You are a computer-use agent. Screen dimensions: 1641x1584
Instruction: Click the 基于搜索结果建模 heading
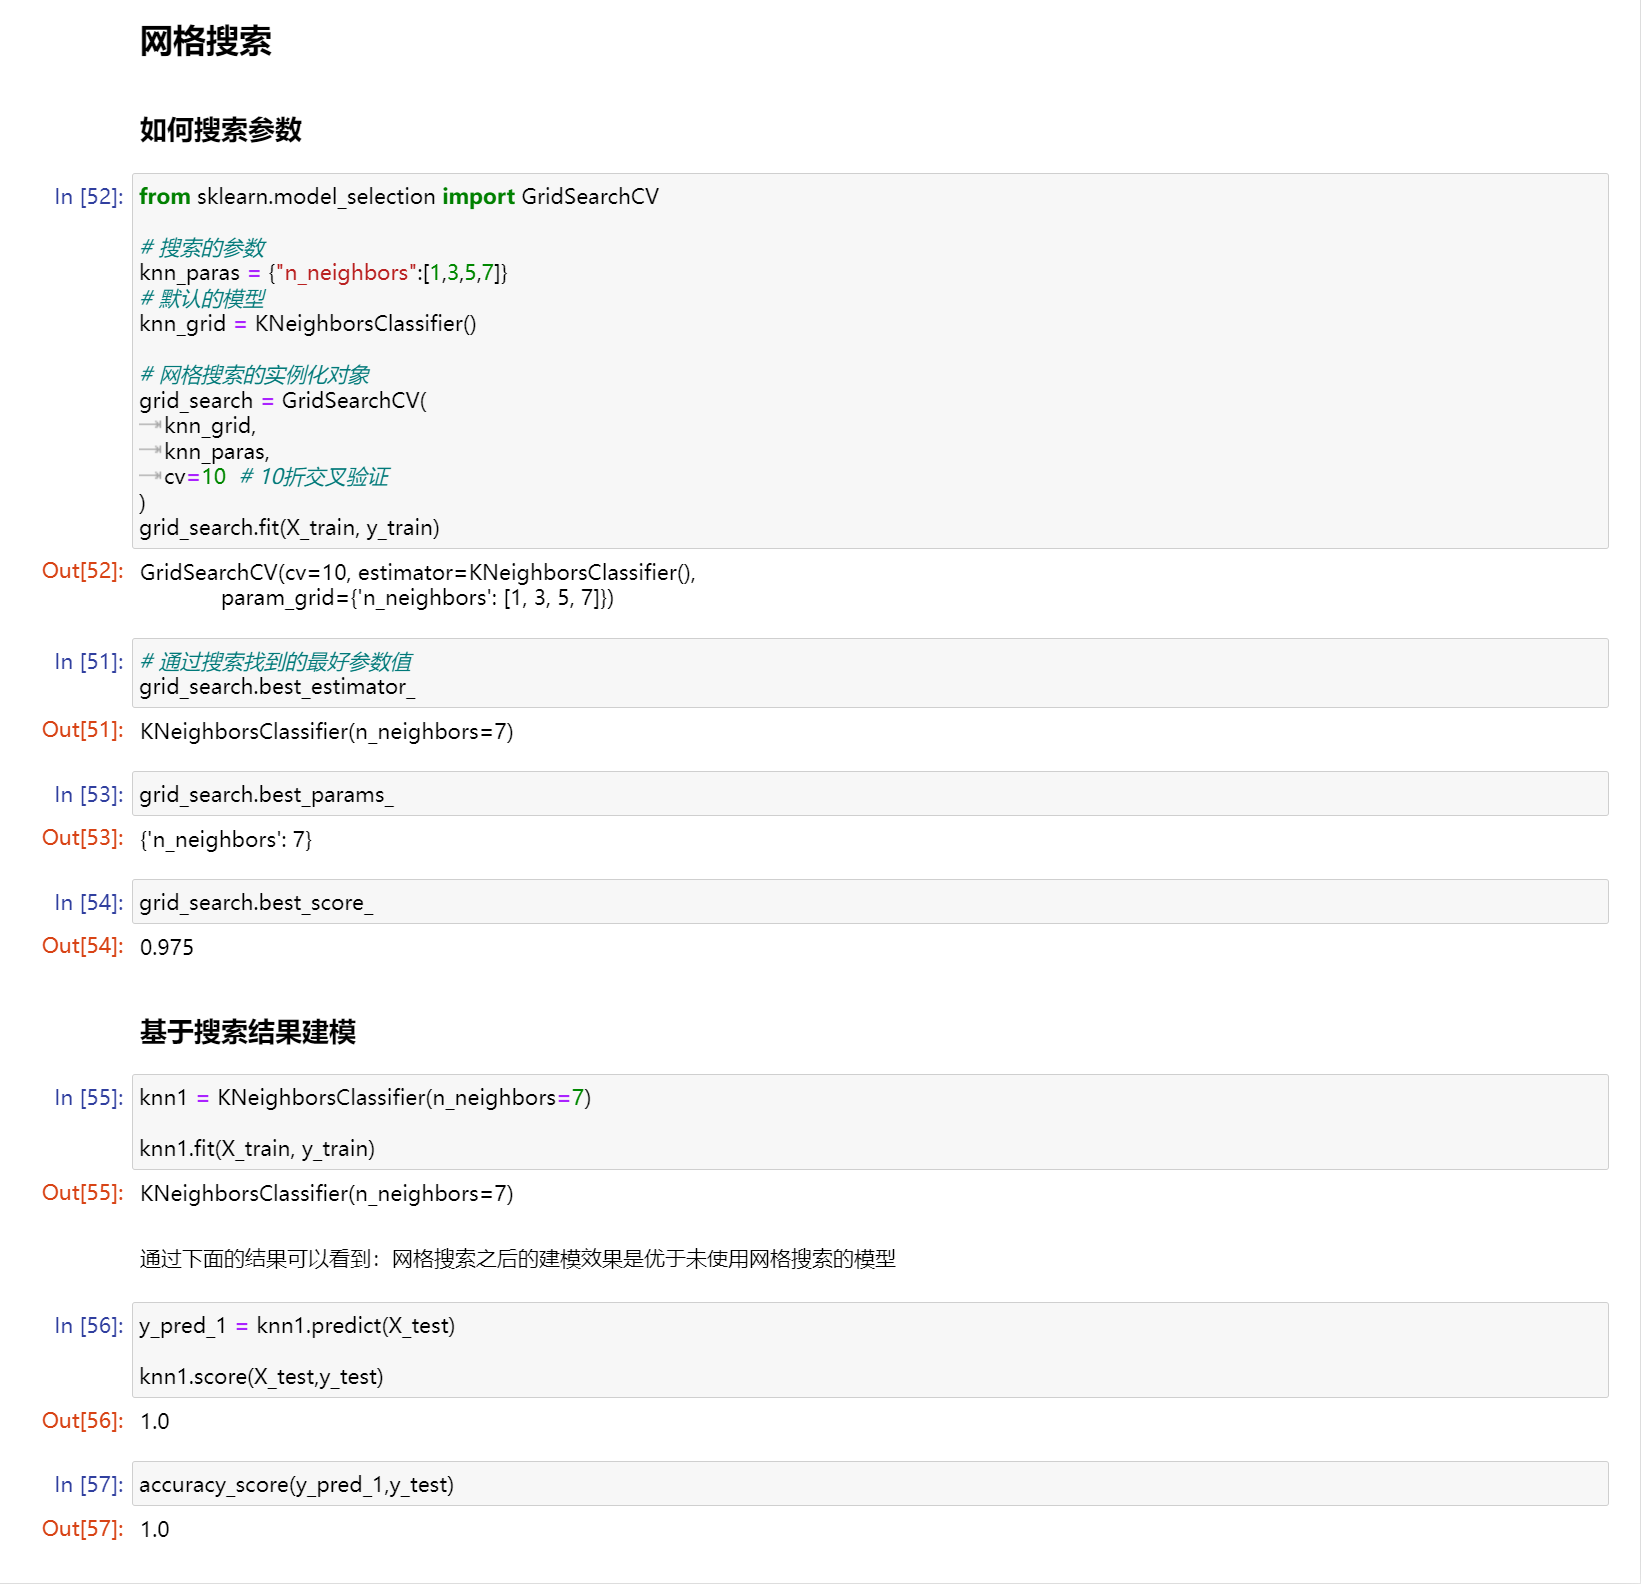(x=248, y=1032)
